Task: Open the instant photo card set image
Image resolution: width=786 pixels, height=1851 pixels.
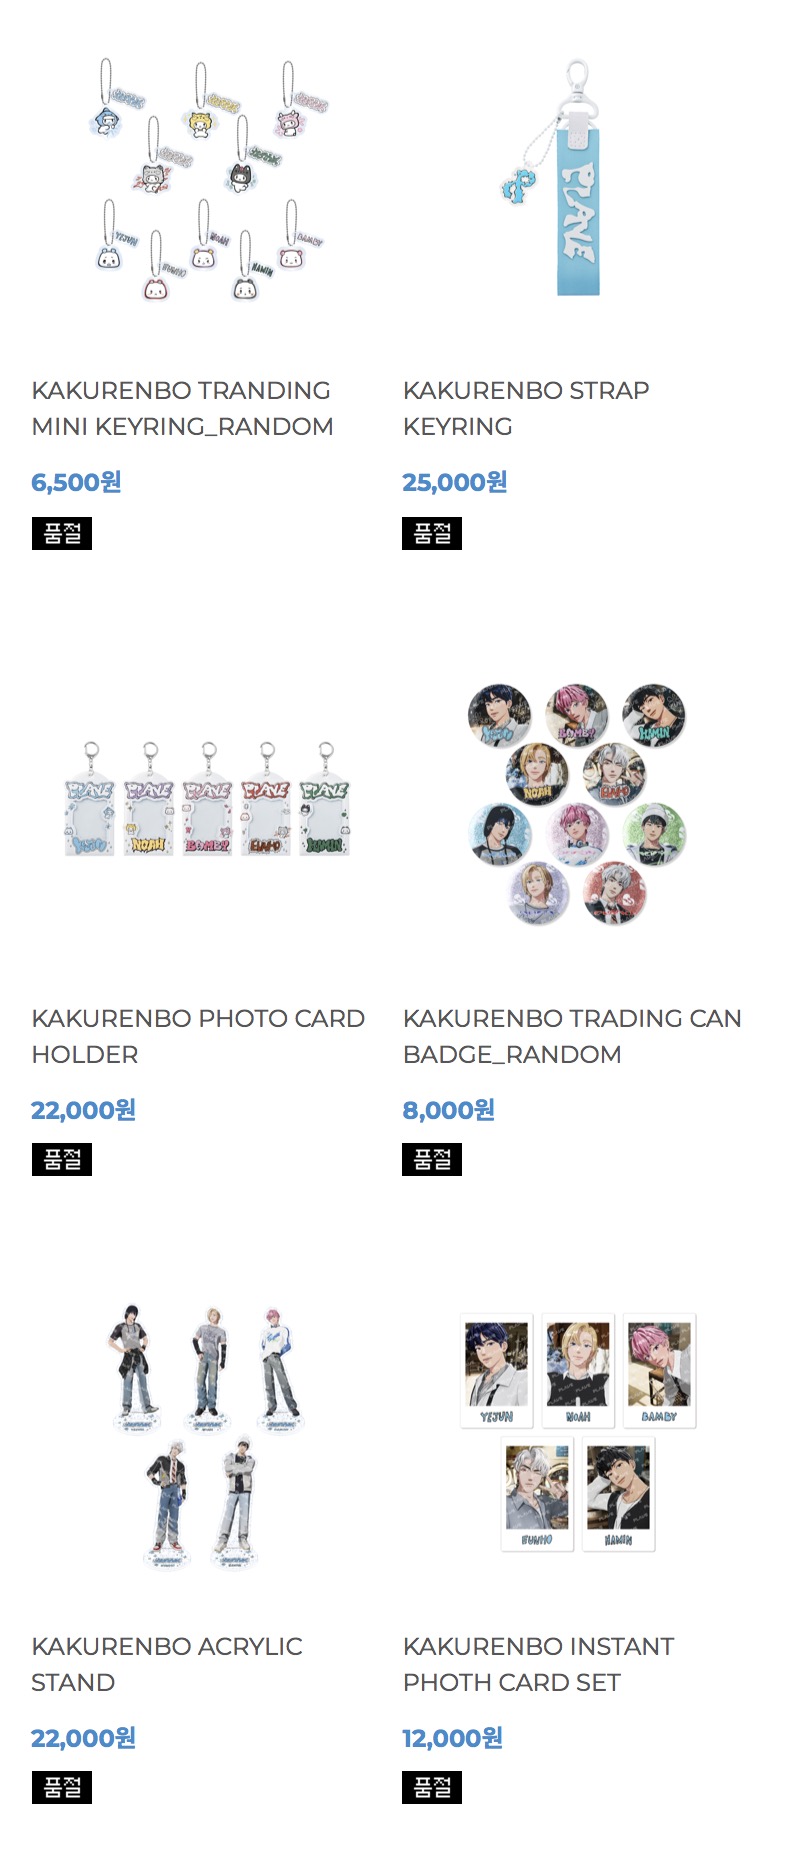Action: pyautogui.click(x=578, y=1432)
